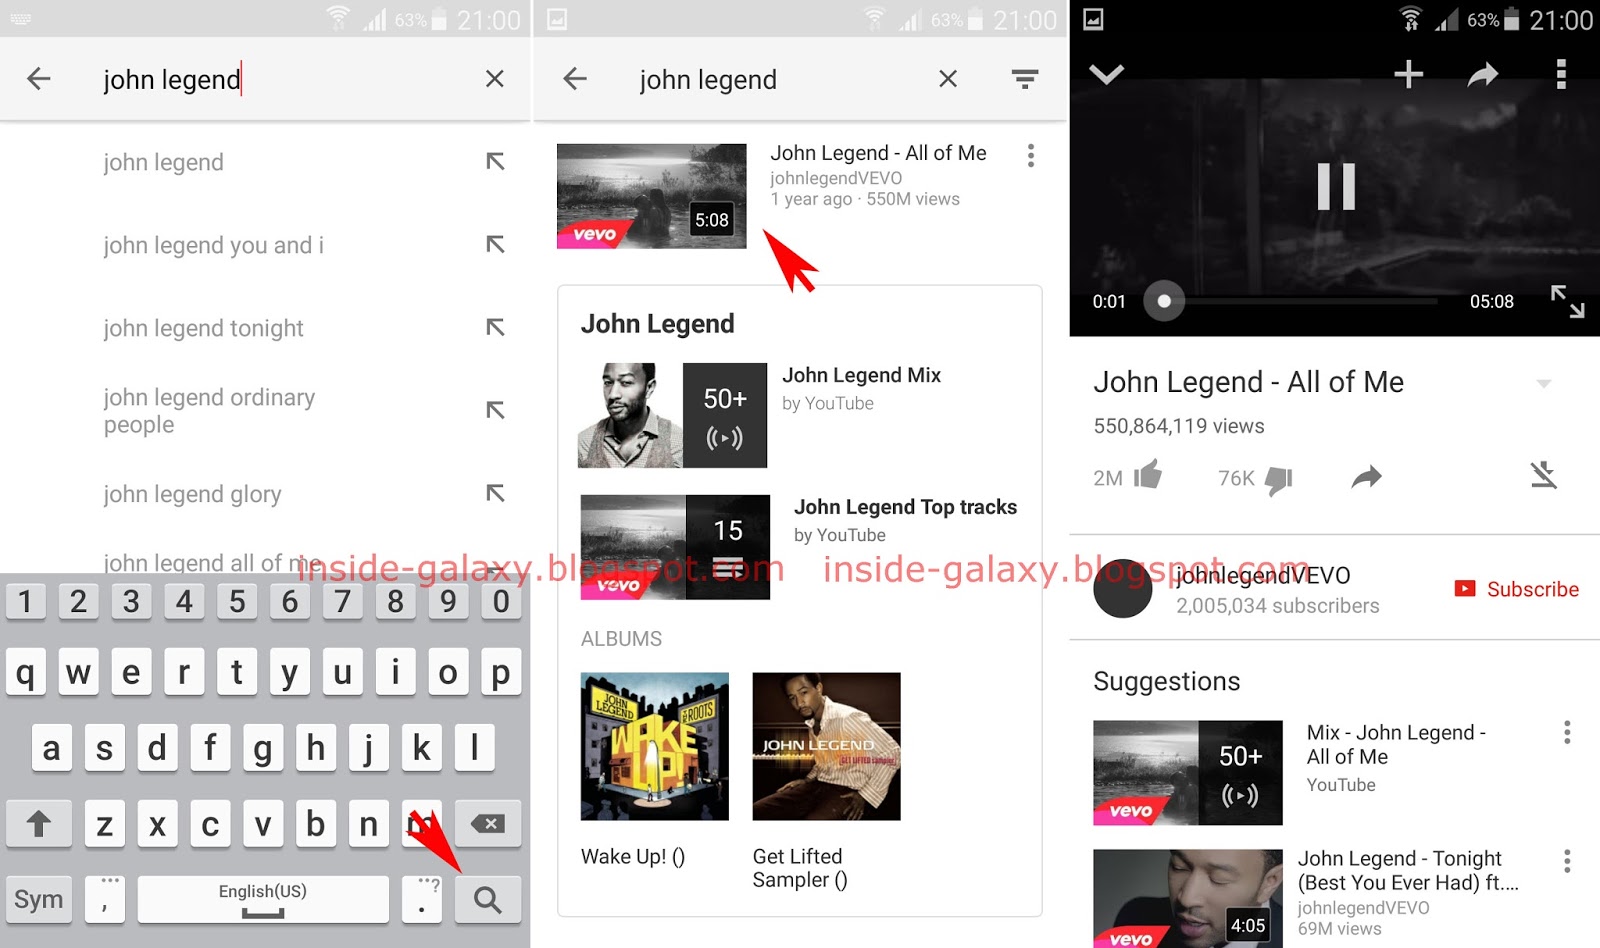Open the 'Wake Up!' album cover

click(655, 746)
